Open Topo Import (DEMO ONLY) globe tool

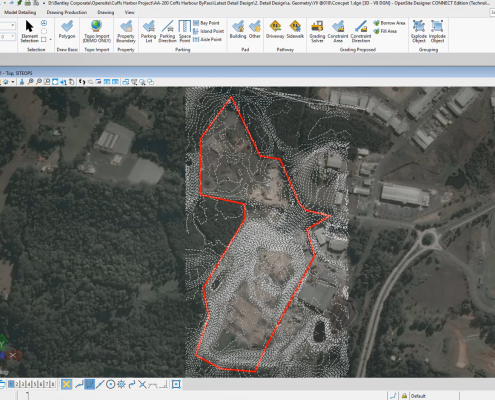point(96,31)
